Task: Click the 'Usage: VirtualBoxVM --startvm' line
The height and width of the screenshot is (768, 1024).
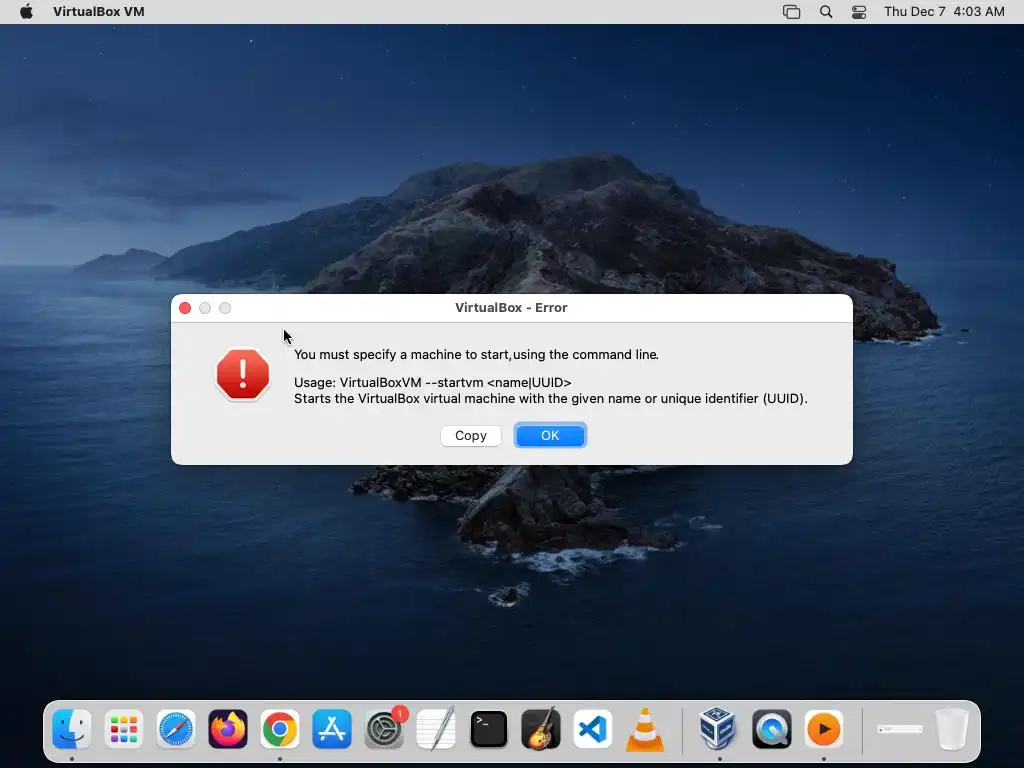Action: tap(432, 383)
